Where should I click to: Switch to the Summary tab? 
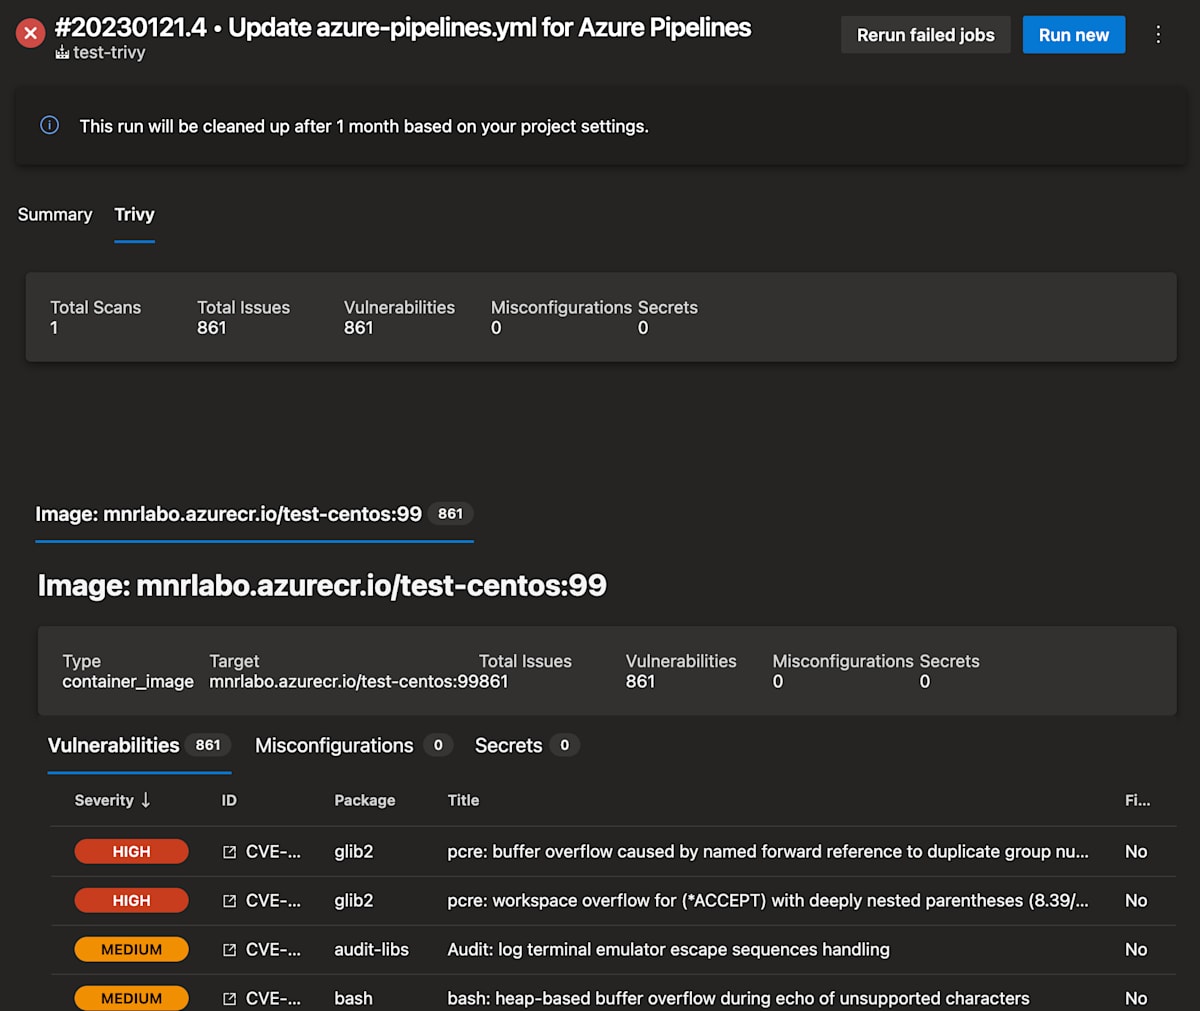coord(55,214)
